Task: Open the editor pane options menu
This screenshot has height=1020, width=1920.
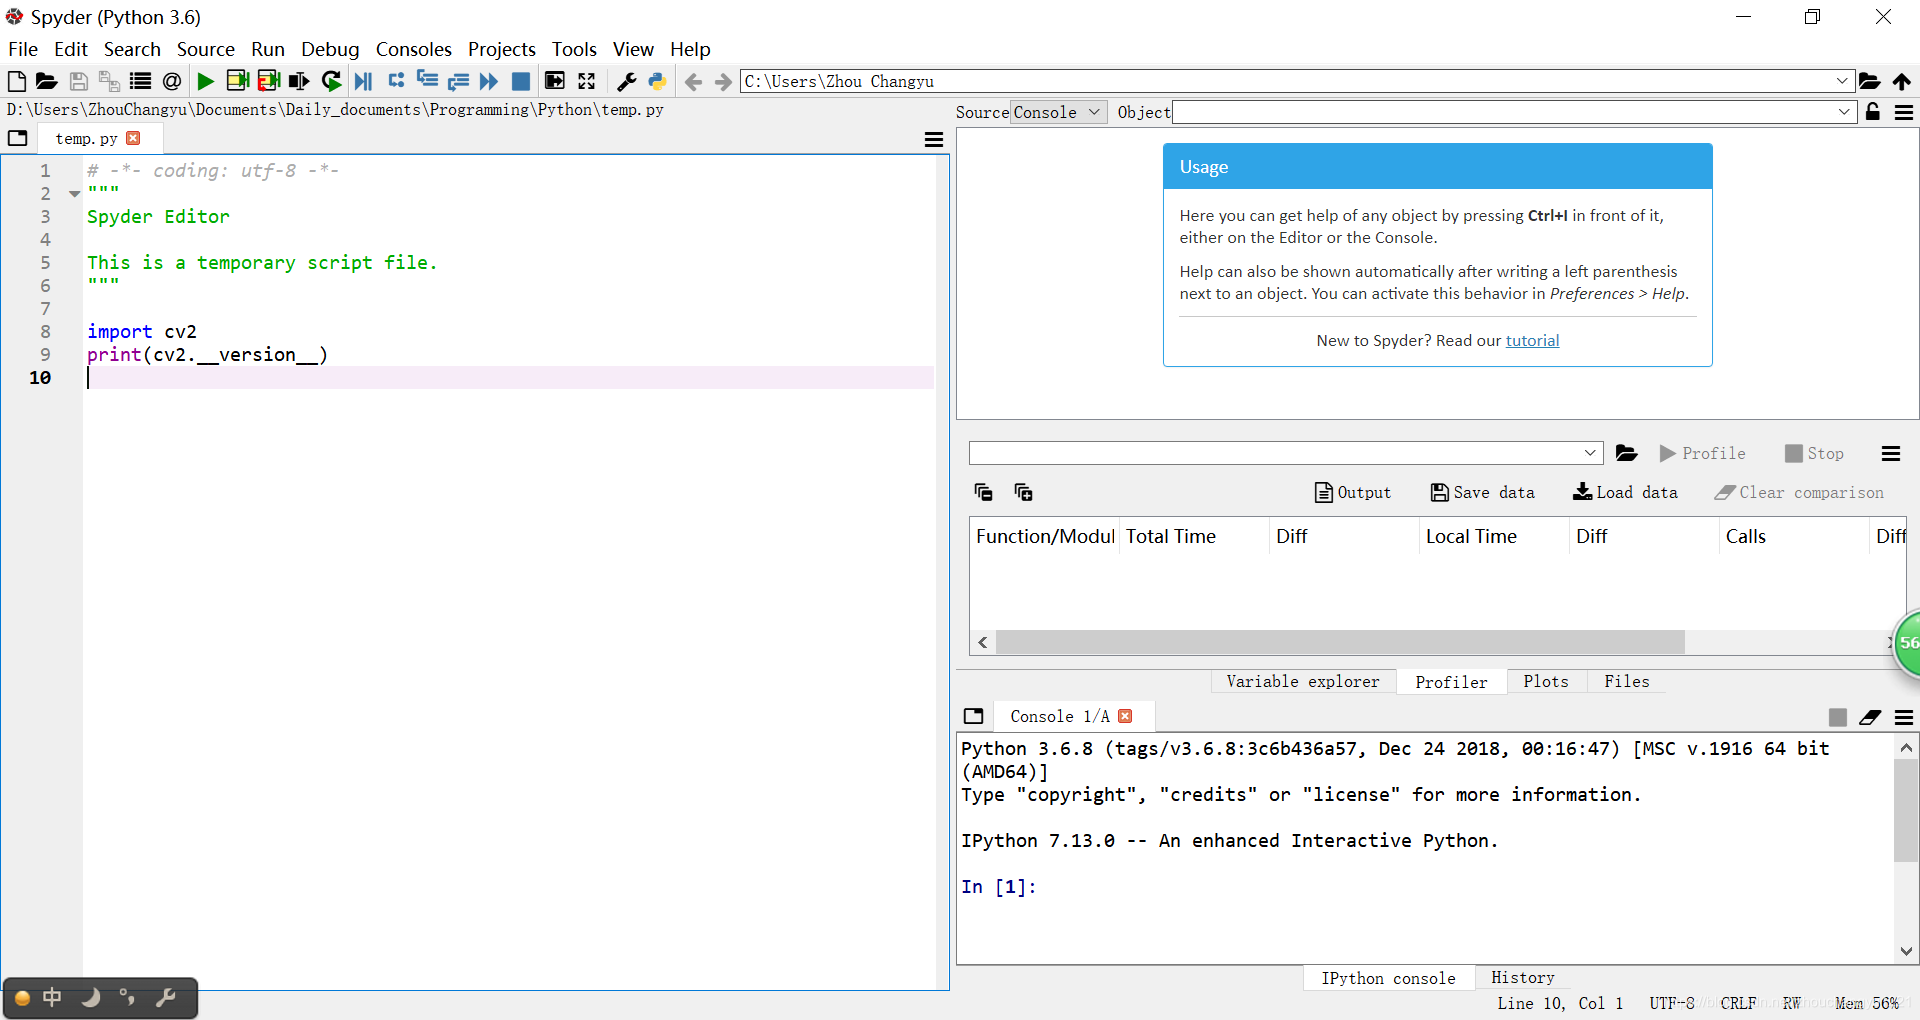Action: pyautogui.click(x=934, y=140)
